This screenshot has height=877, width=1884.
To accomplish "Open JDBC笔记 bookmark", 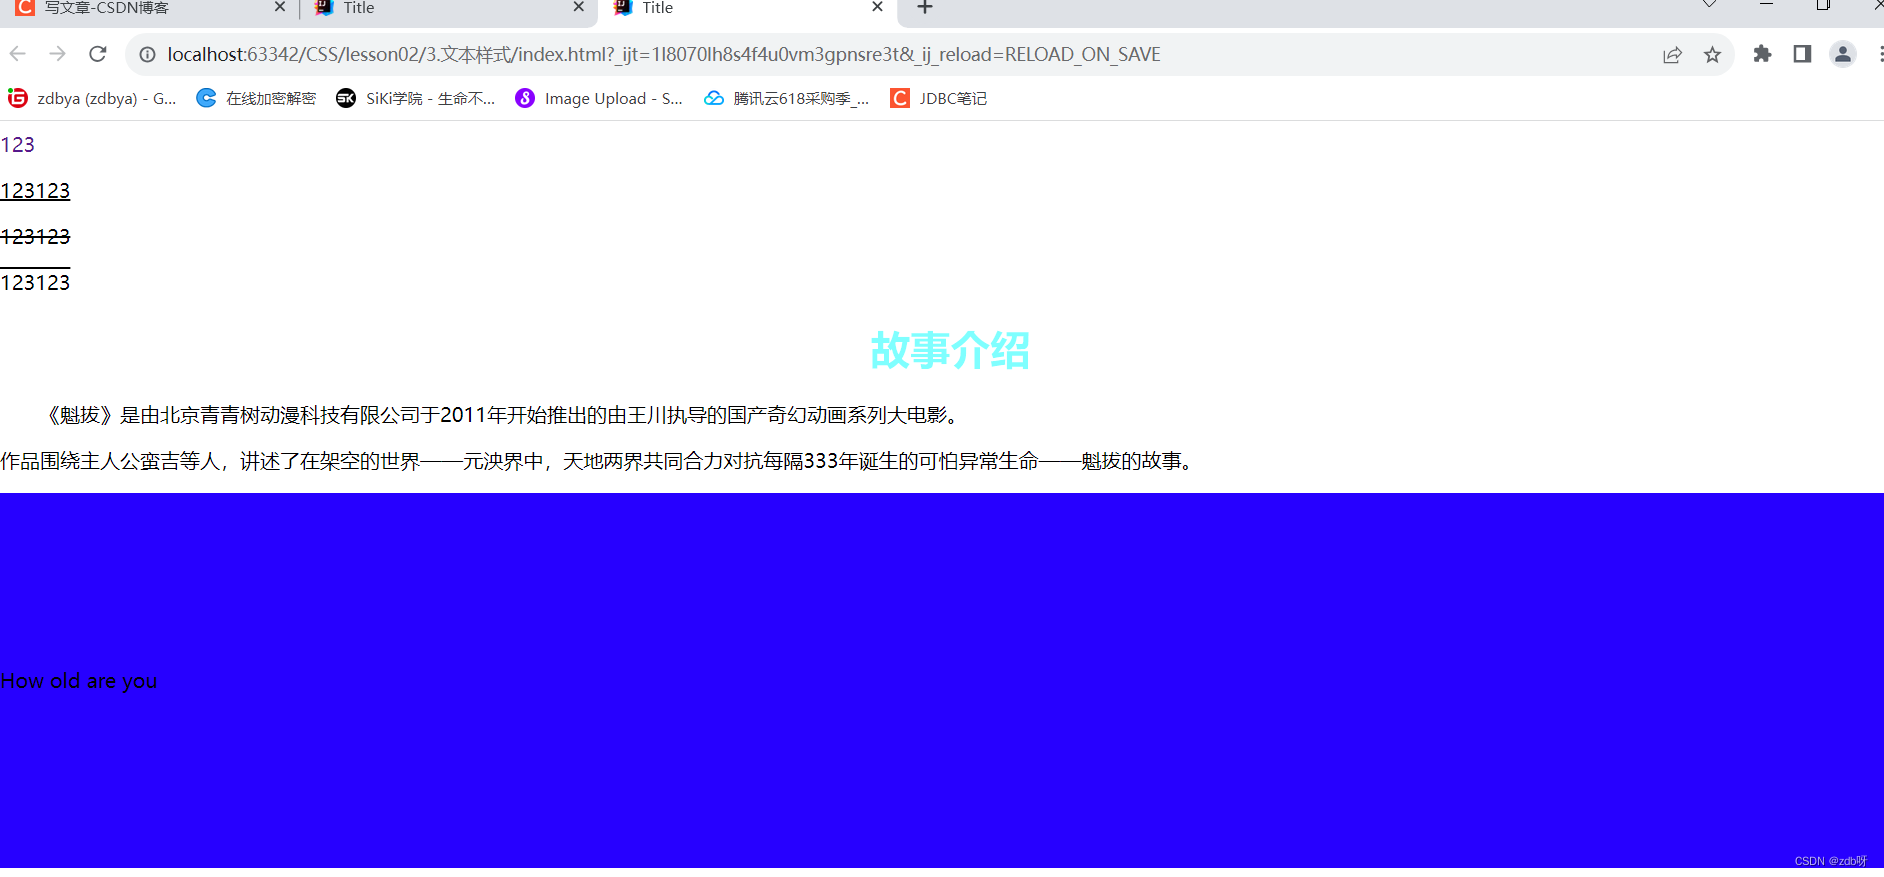I will point(939,98).
